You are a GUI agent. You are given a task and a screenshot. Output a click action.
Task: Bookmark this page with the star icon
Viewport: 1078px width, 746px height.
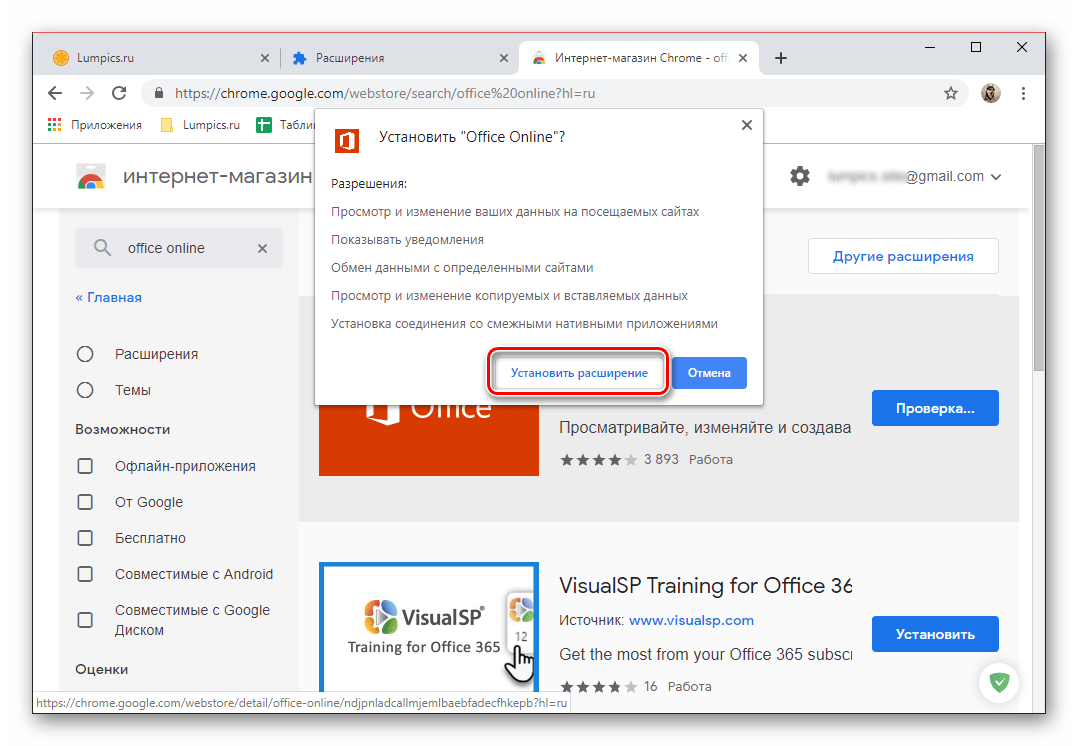[950, 93]
